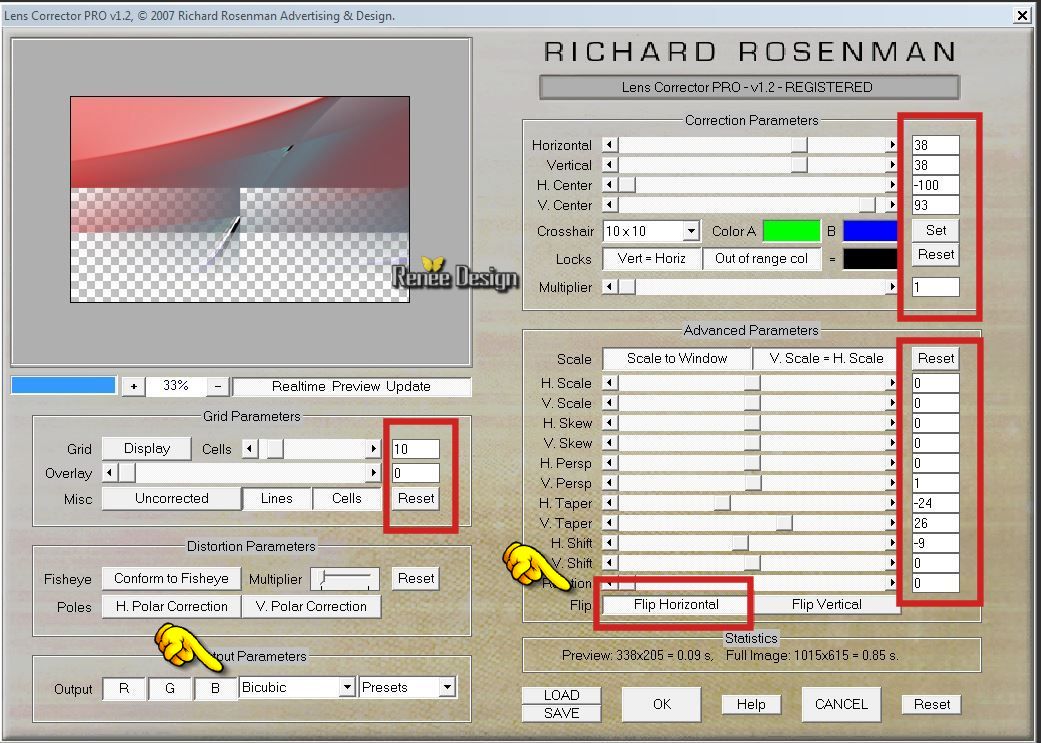Image resolution: width=1041 pixels, height=743 pixels.
Task: Open the Help button
Action: 751,704
